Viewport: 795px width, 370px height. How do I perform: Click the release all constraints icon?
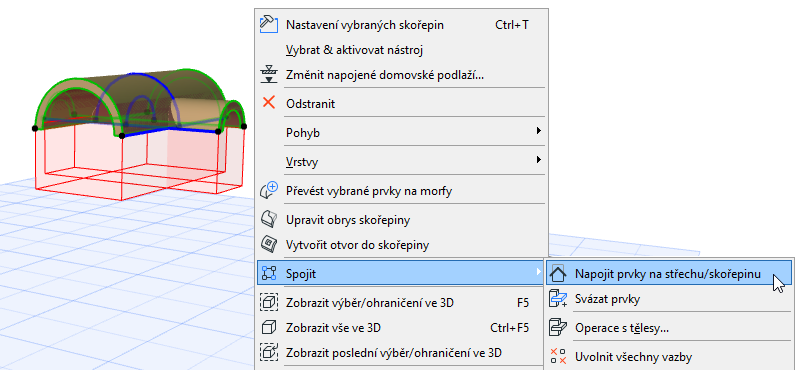(x=558, y=356)
